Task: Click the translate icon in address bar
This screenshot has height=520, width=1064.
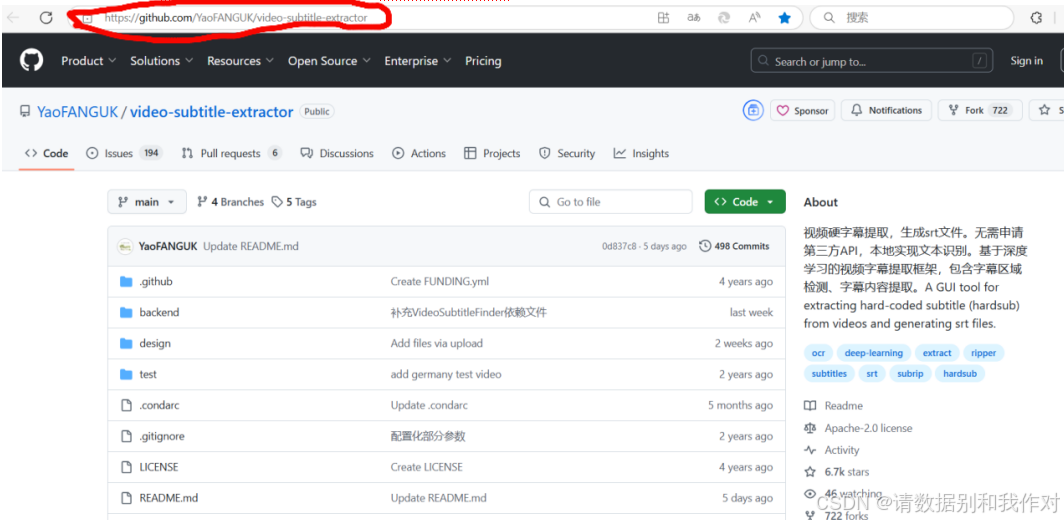Action: click(694, 18)
